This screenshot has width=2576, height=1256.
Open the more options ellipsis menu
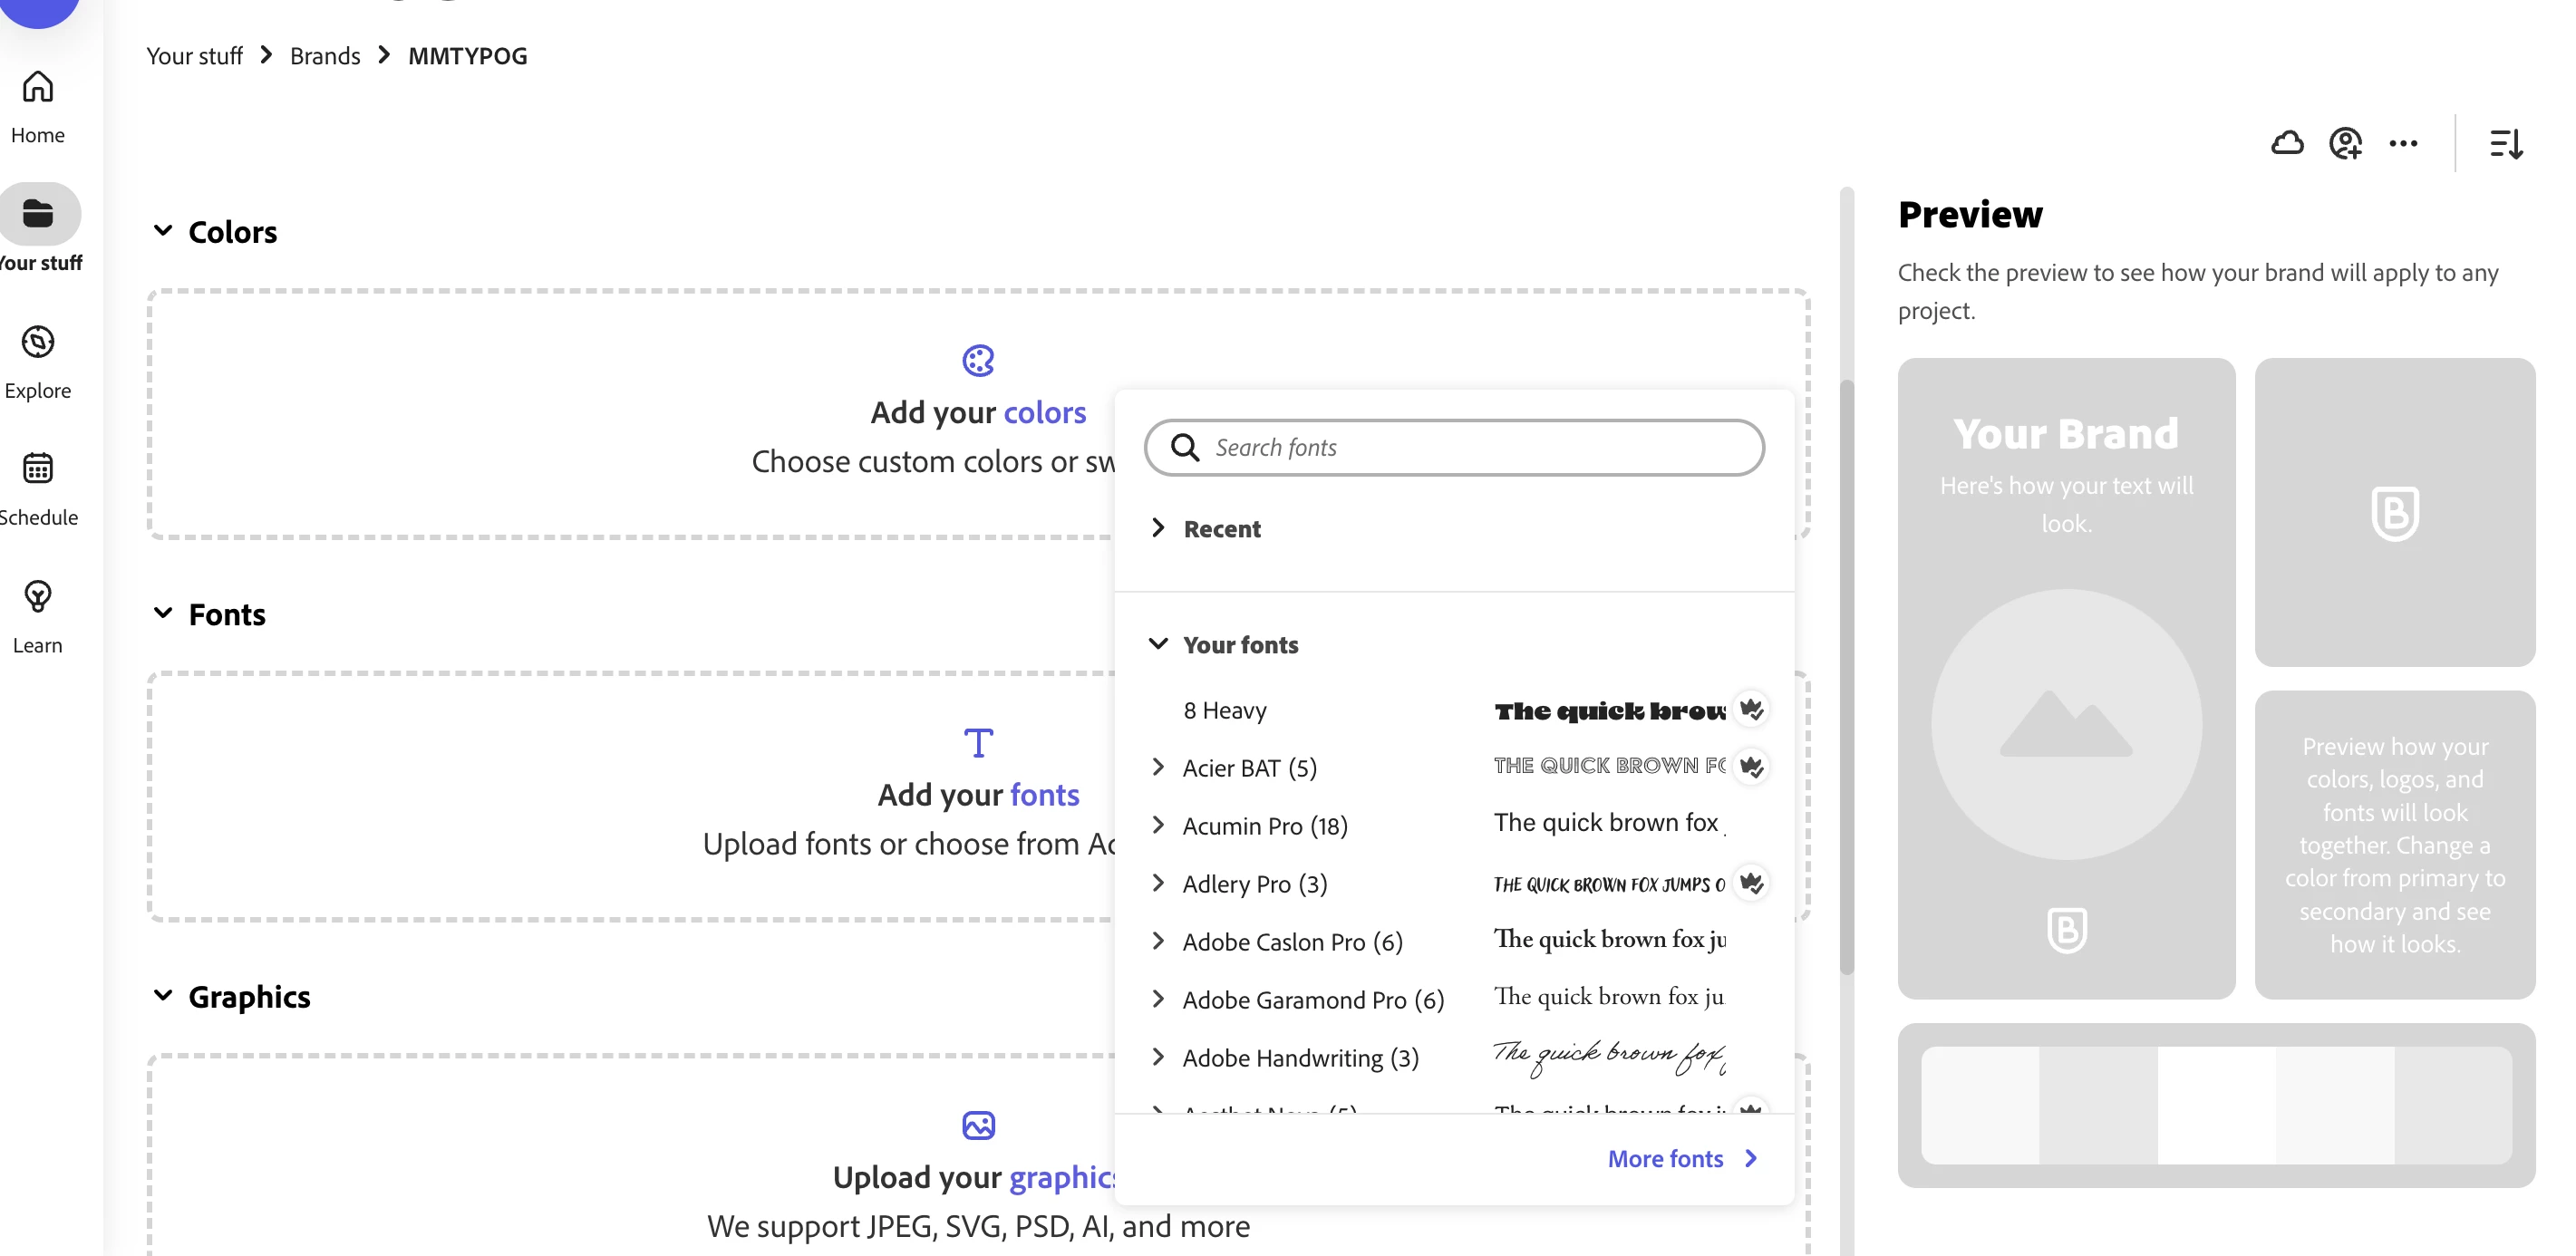point(2403,143)
